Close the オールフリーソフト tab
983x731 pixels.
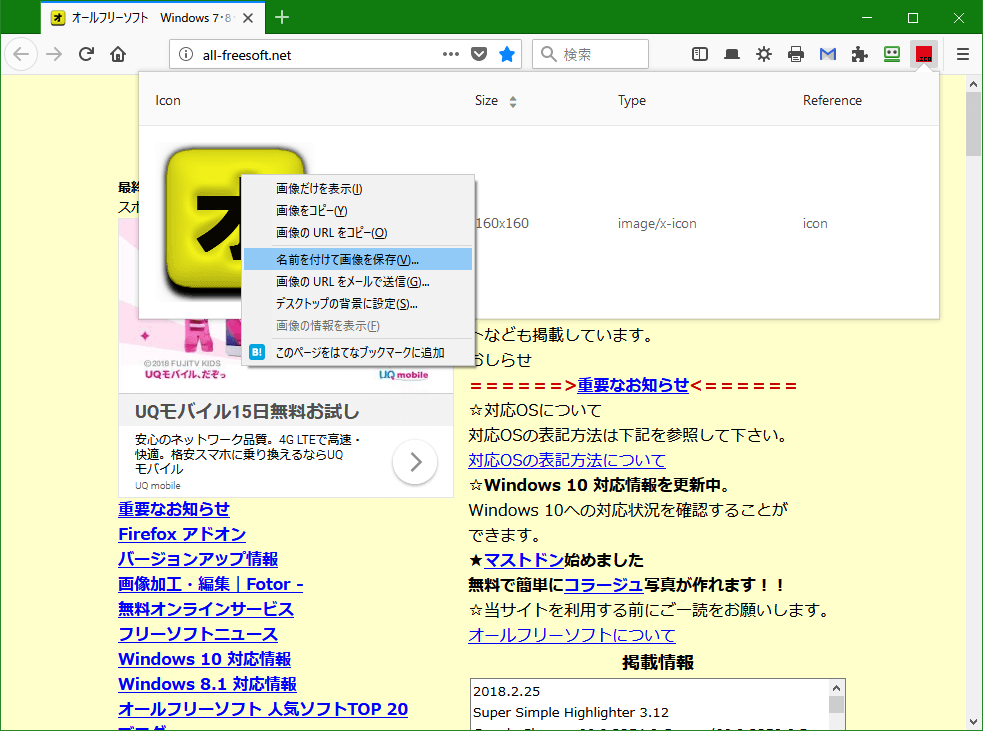(248, 18)
